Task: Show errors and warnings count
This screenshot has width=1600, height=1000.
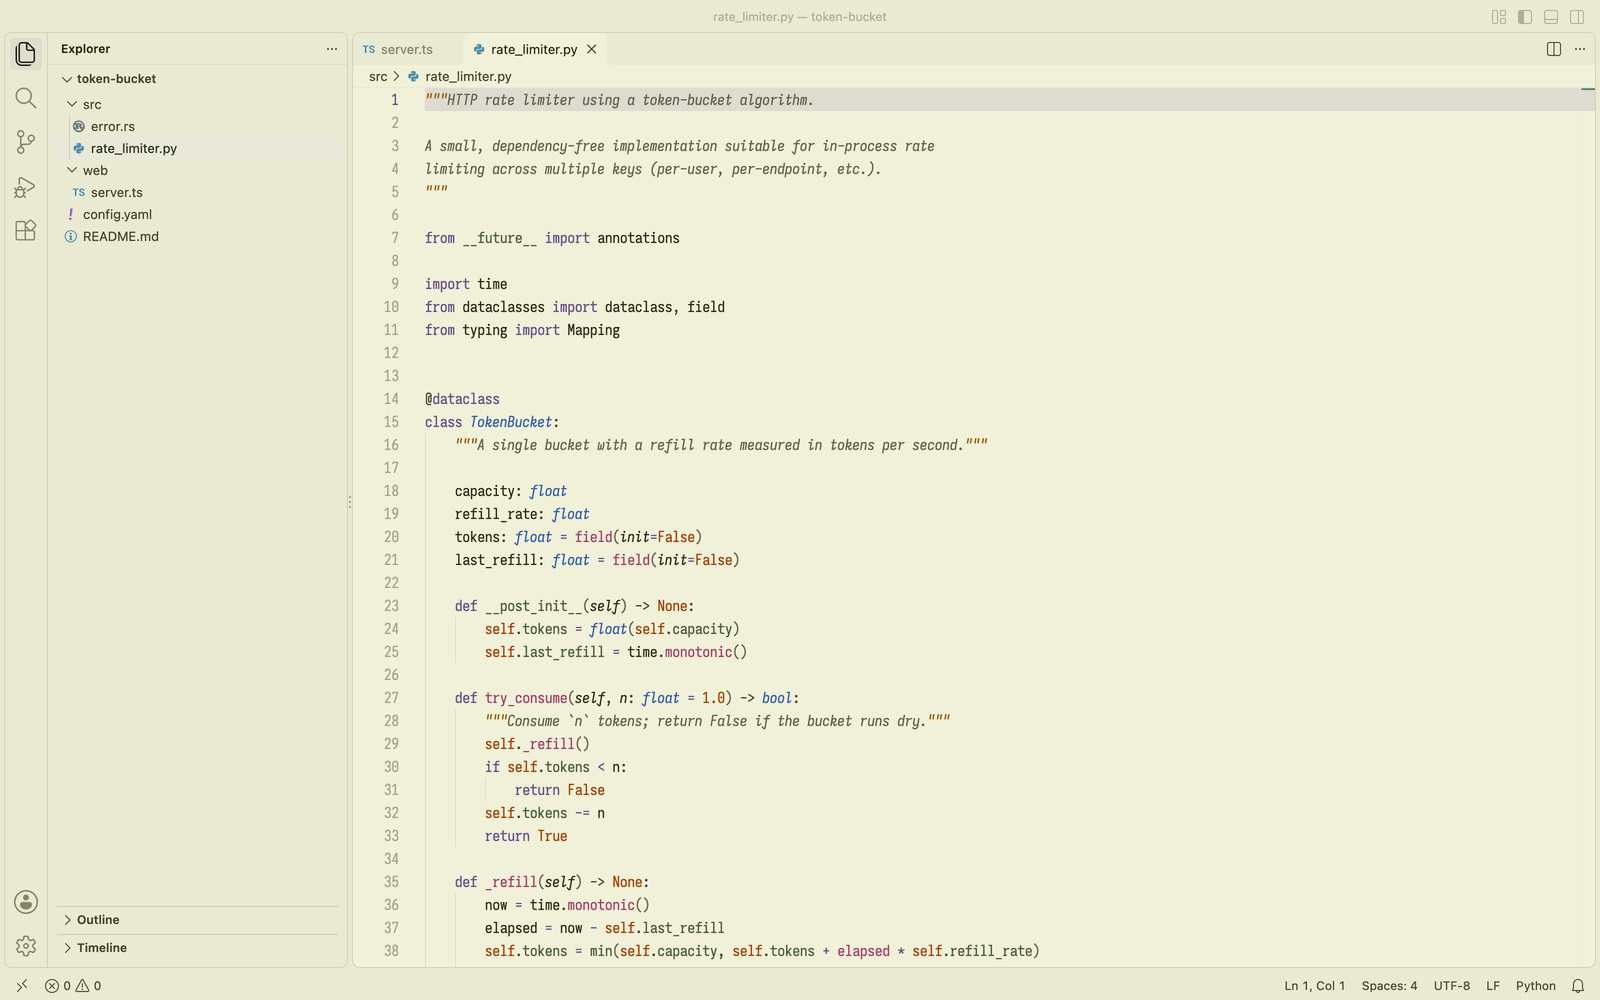Action: (x=73, y=986)
